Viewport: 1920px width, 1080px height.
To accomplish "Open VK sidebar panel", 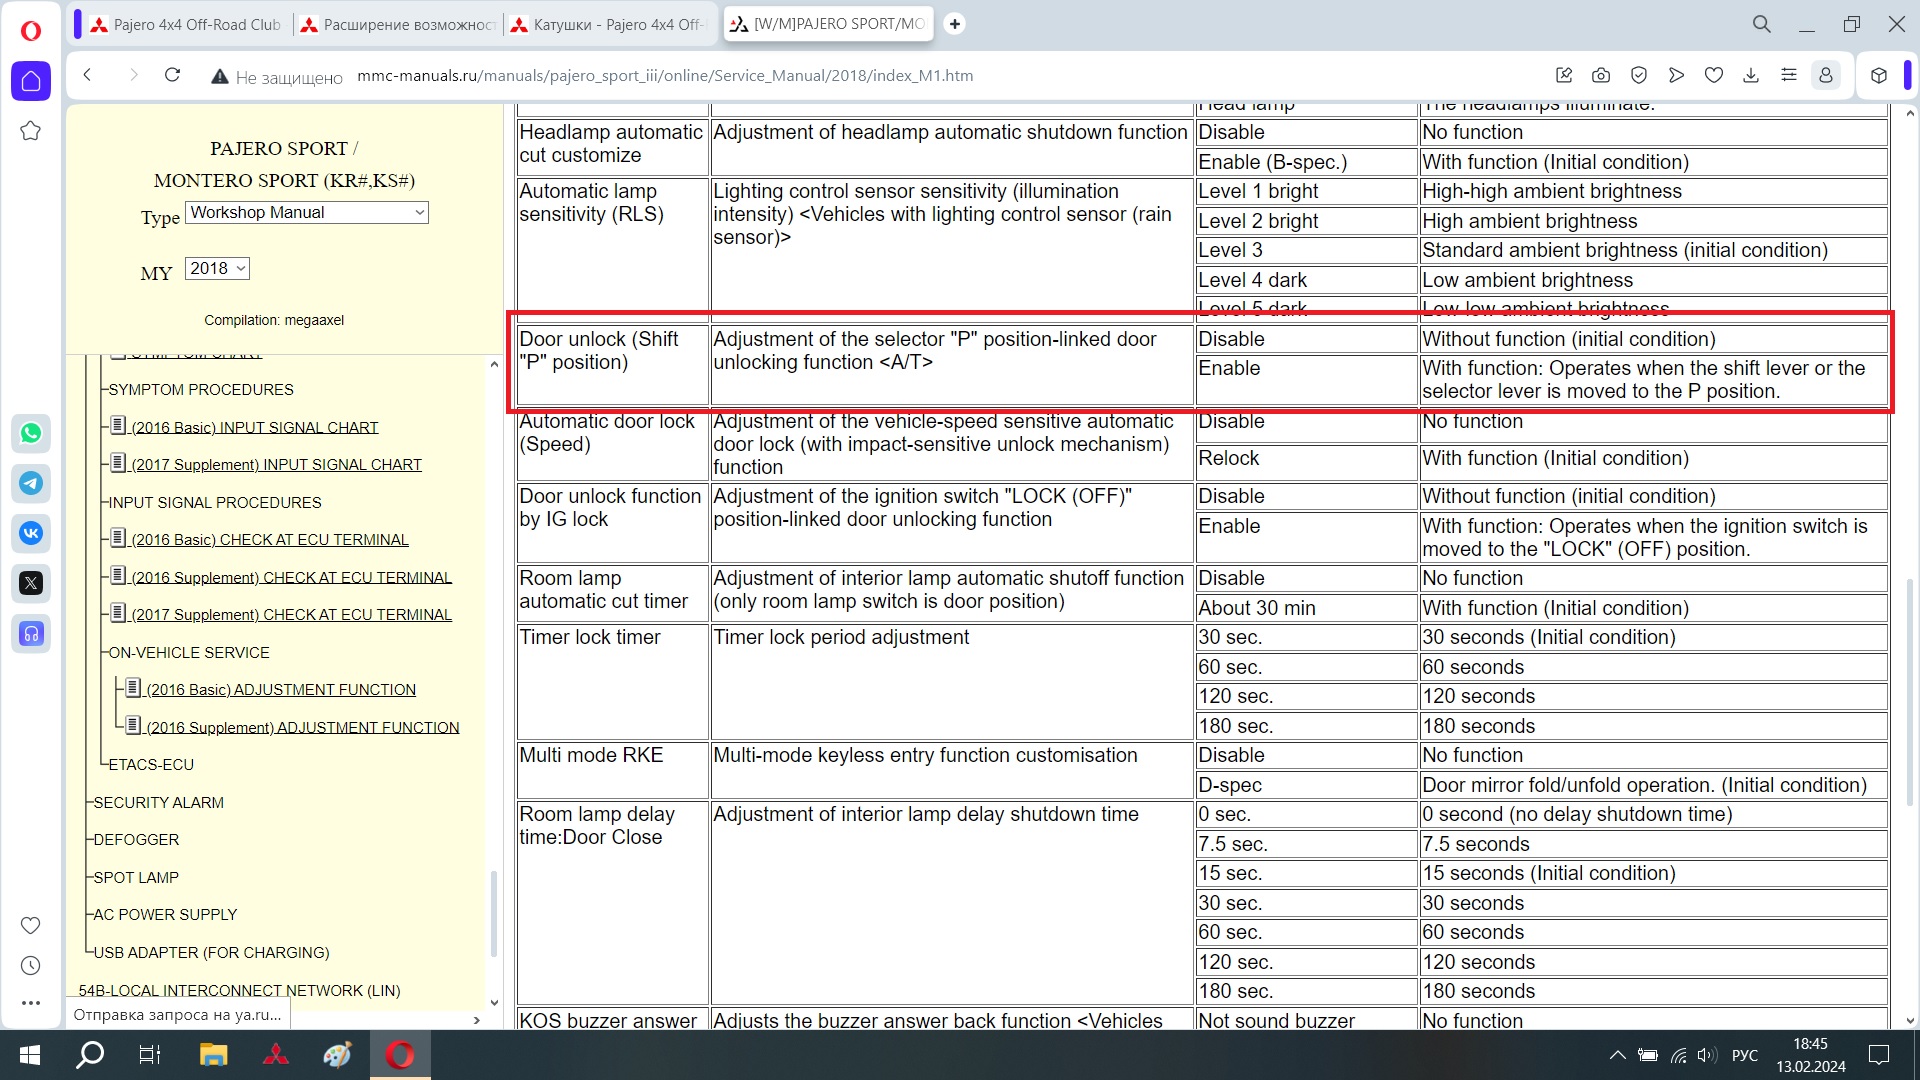I will pyautogui.click(x=31, y=533).
